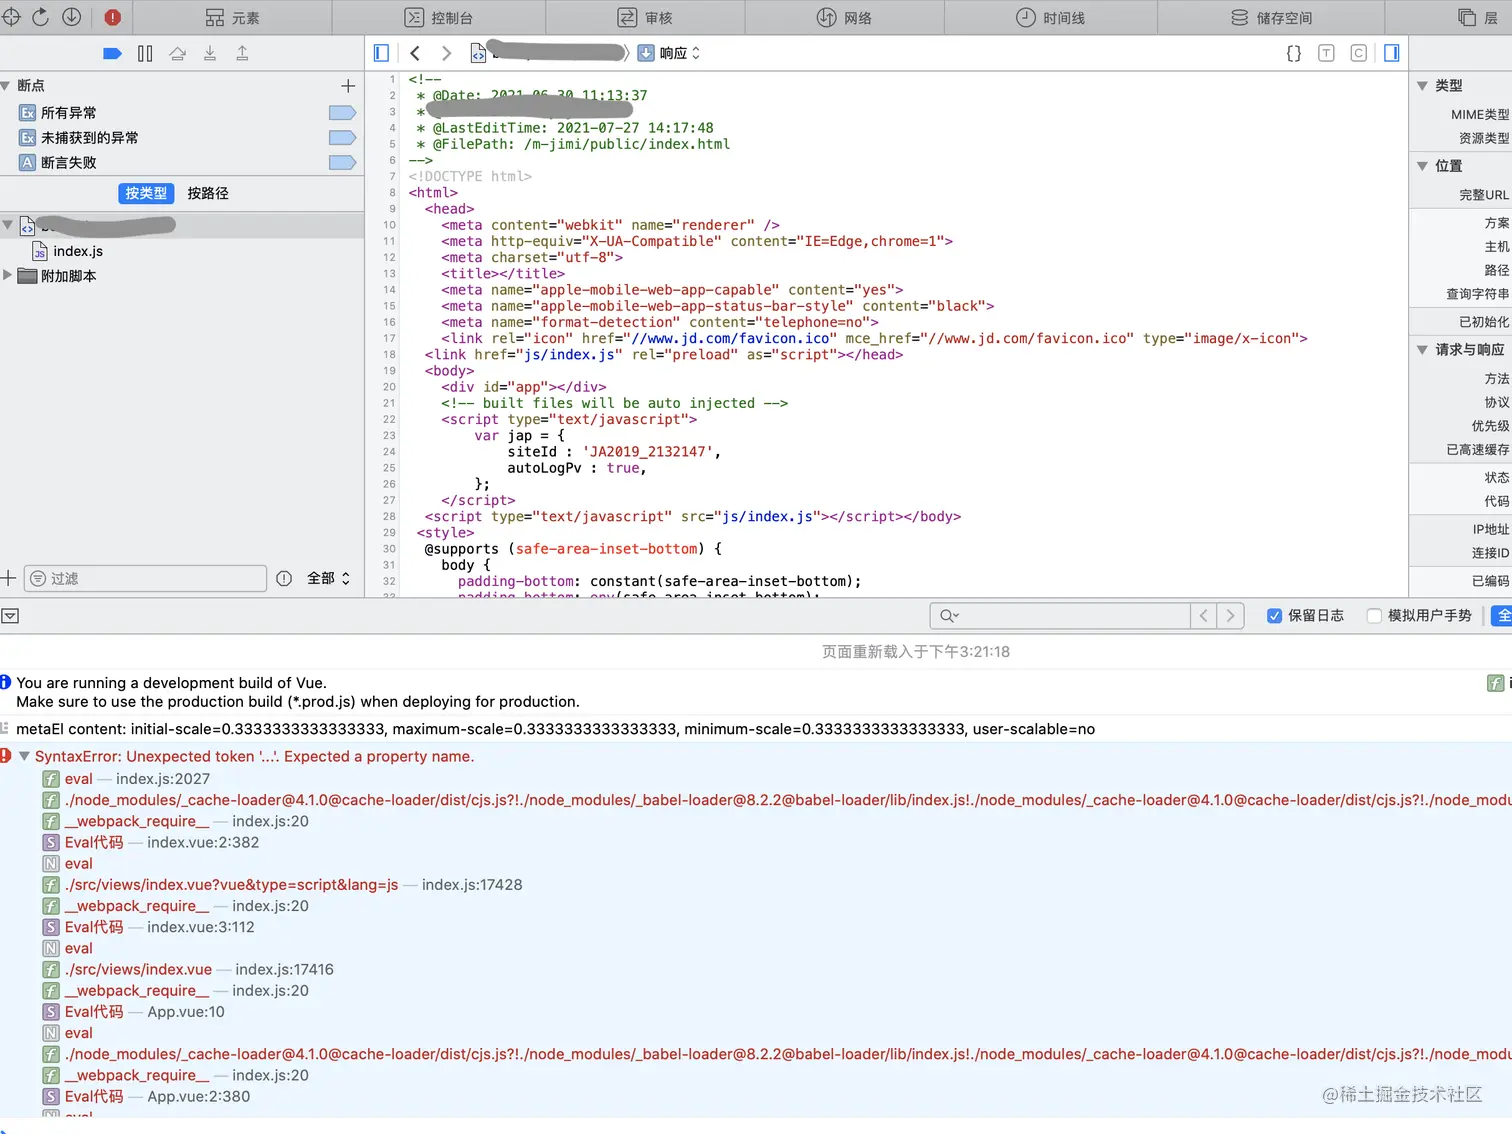Click the console search field
The width and height of the screenshot is (1512, 1134).
coord(1060,616)
